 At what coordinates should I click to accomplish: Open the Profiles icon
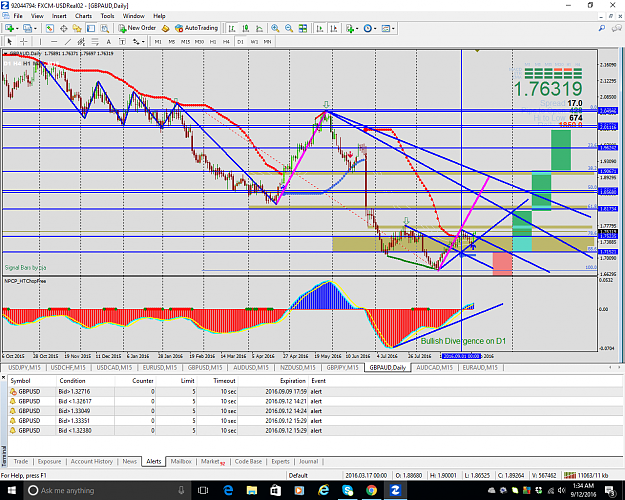pos(27,28)
